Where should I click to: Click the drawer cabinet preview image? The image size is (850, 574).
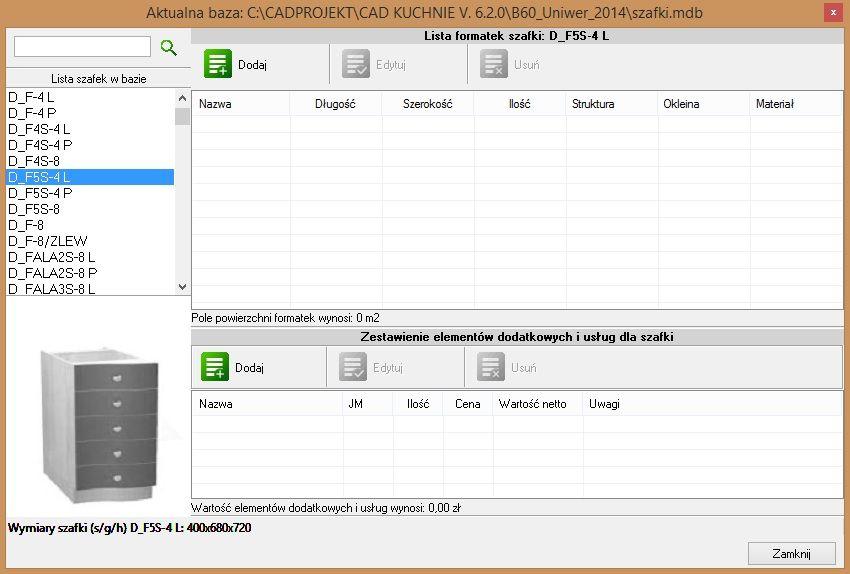[99, 424]
